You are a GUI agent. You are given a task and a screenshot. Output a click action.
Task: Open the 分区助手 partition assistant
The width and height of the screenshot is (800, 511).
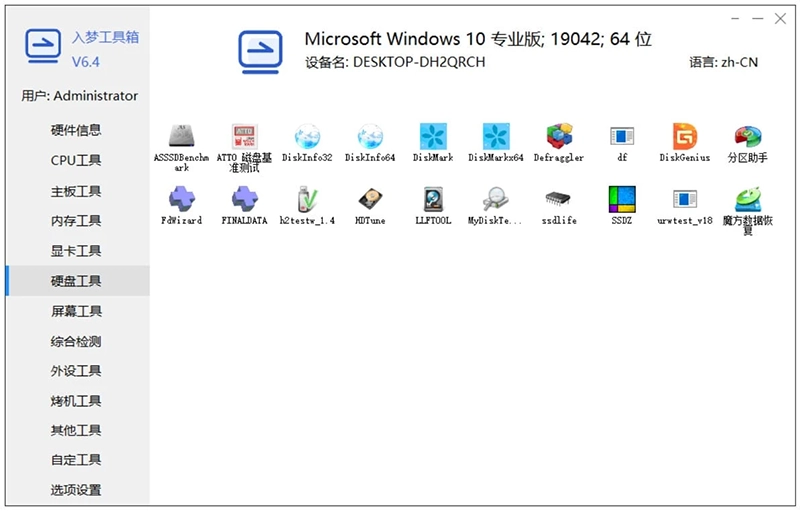click(747, 138)
